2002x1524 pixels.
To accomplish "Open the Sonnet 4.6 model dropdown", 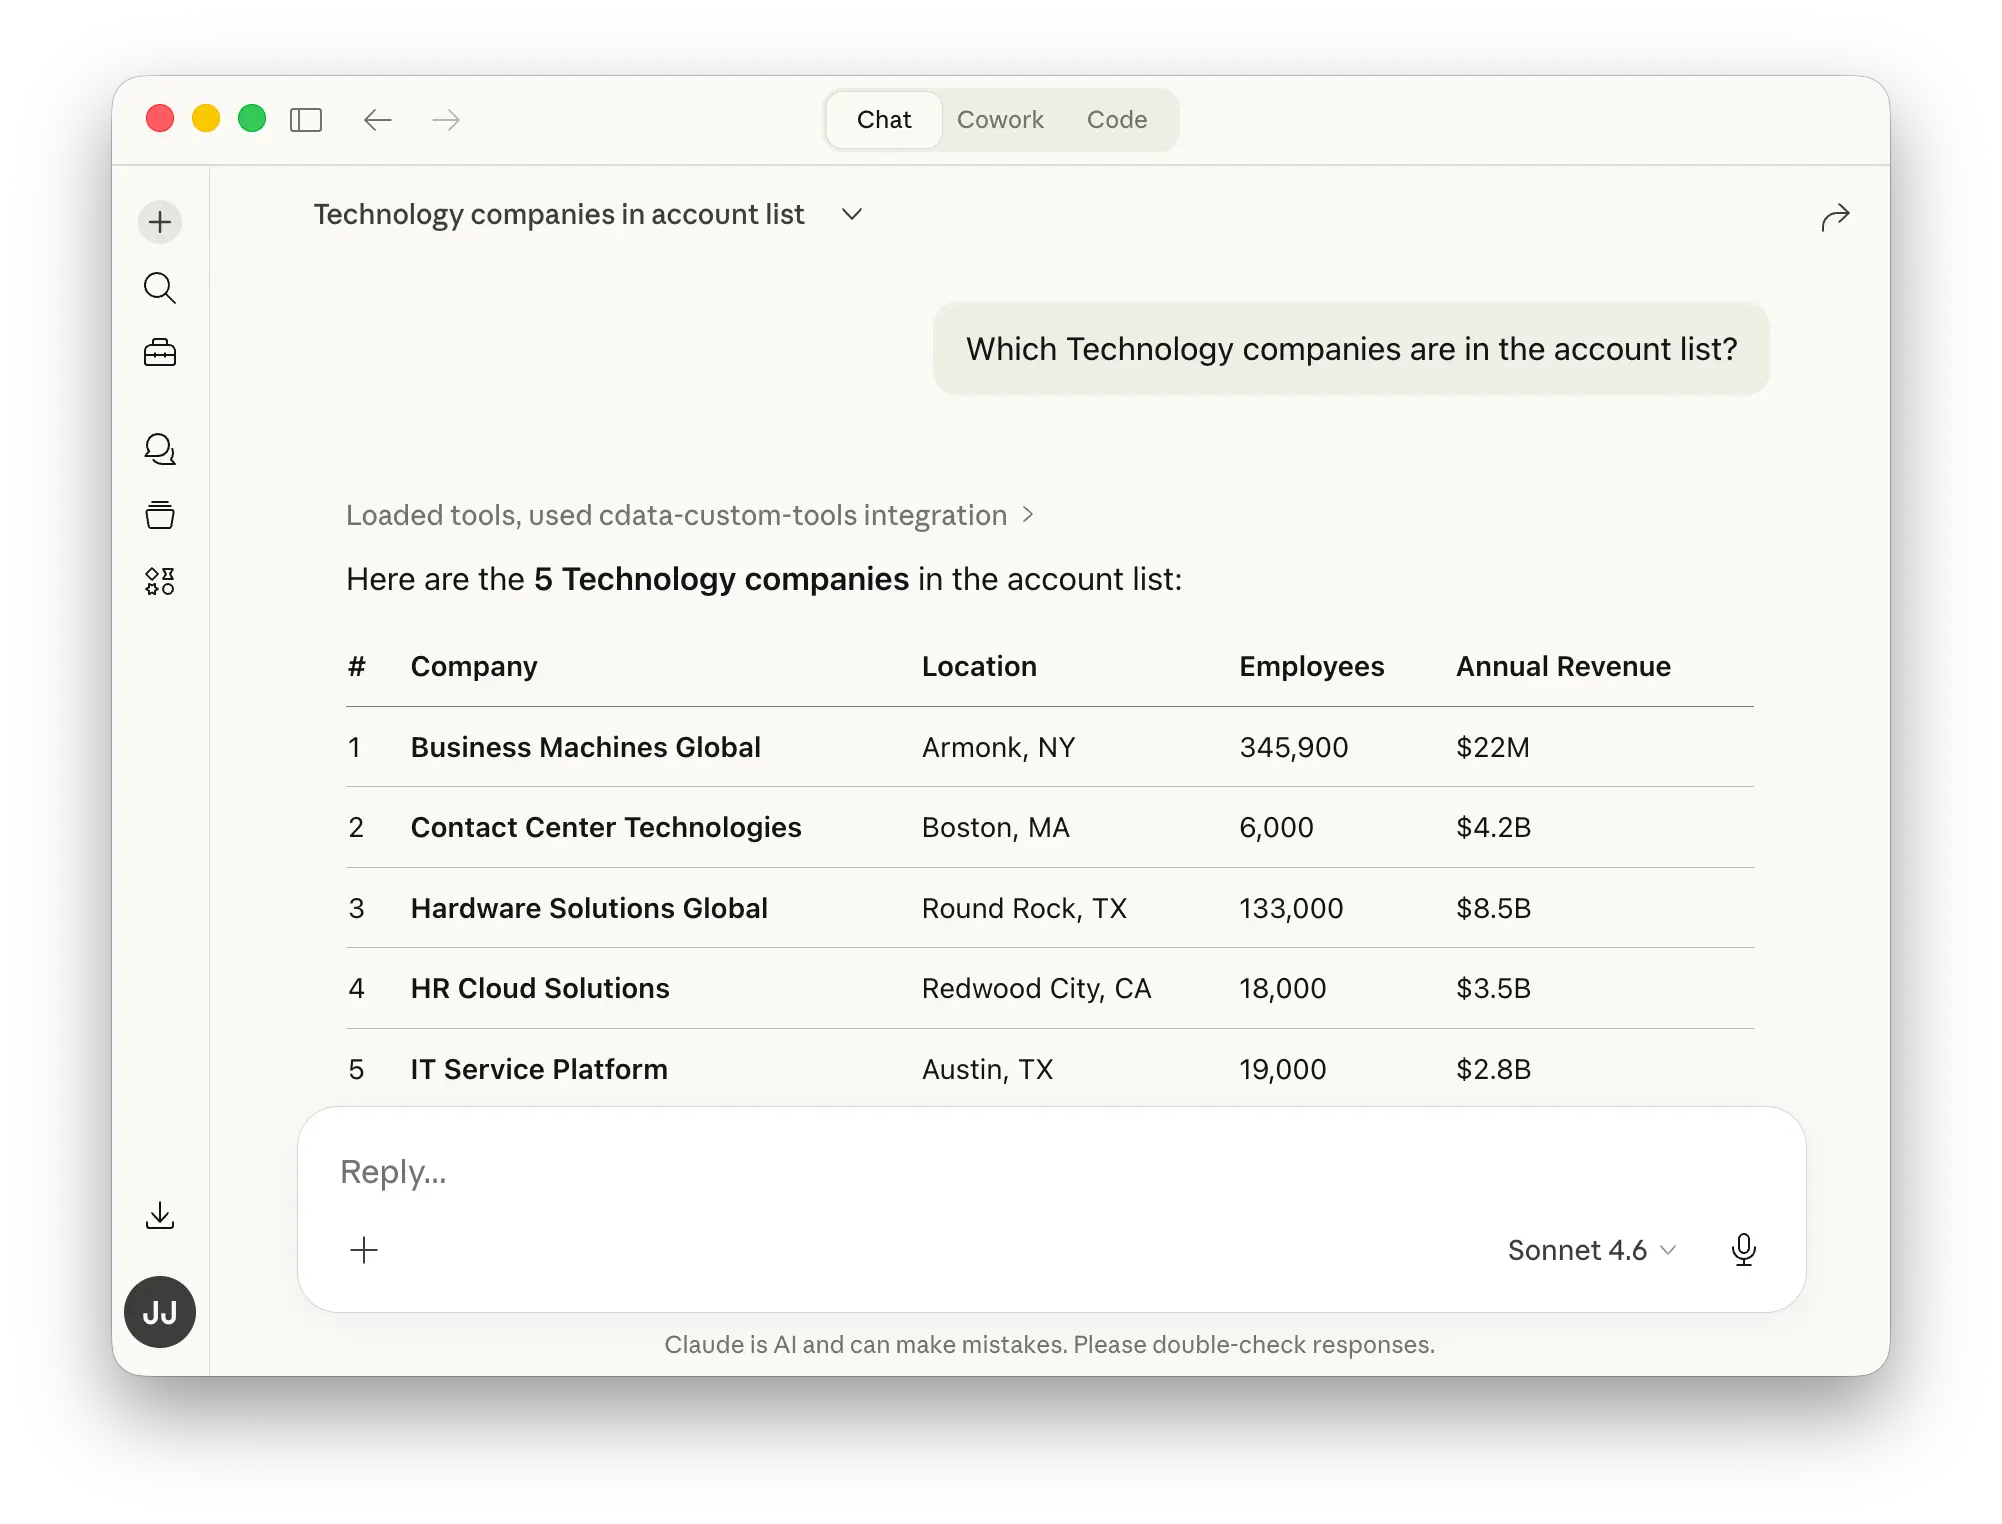I will pyautogui.click(x=1590, y=1250).
